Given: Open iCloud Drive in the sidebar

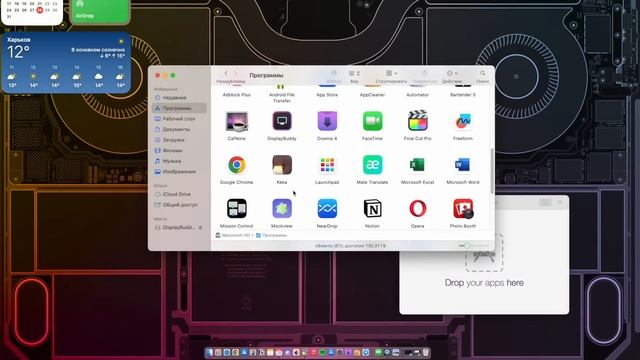Looking at the screenshot, I should click(x=179, y=194).
